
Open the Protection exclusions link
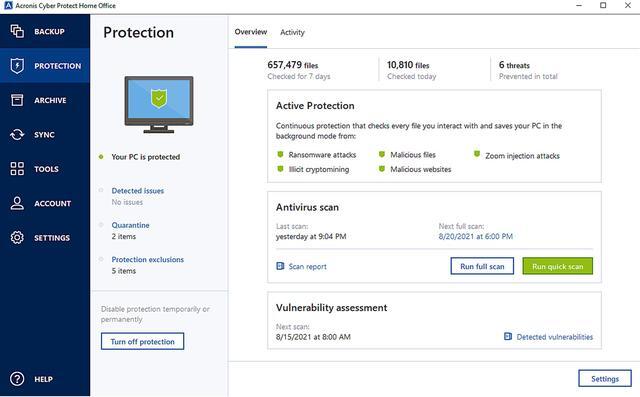(x=148, y=259)
